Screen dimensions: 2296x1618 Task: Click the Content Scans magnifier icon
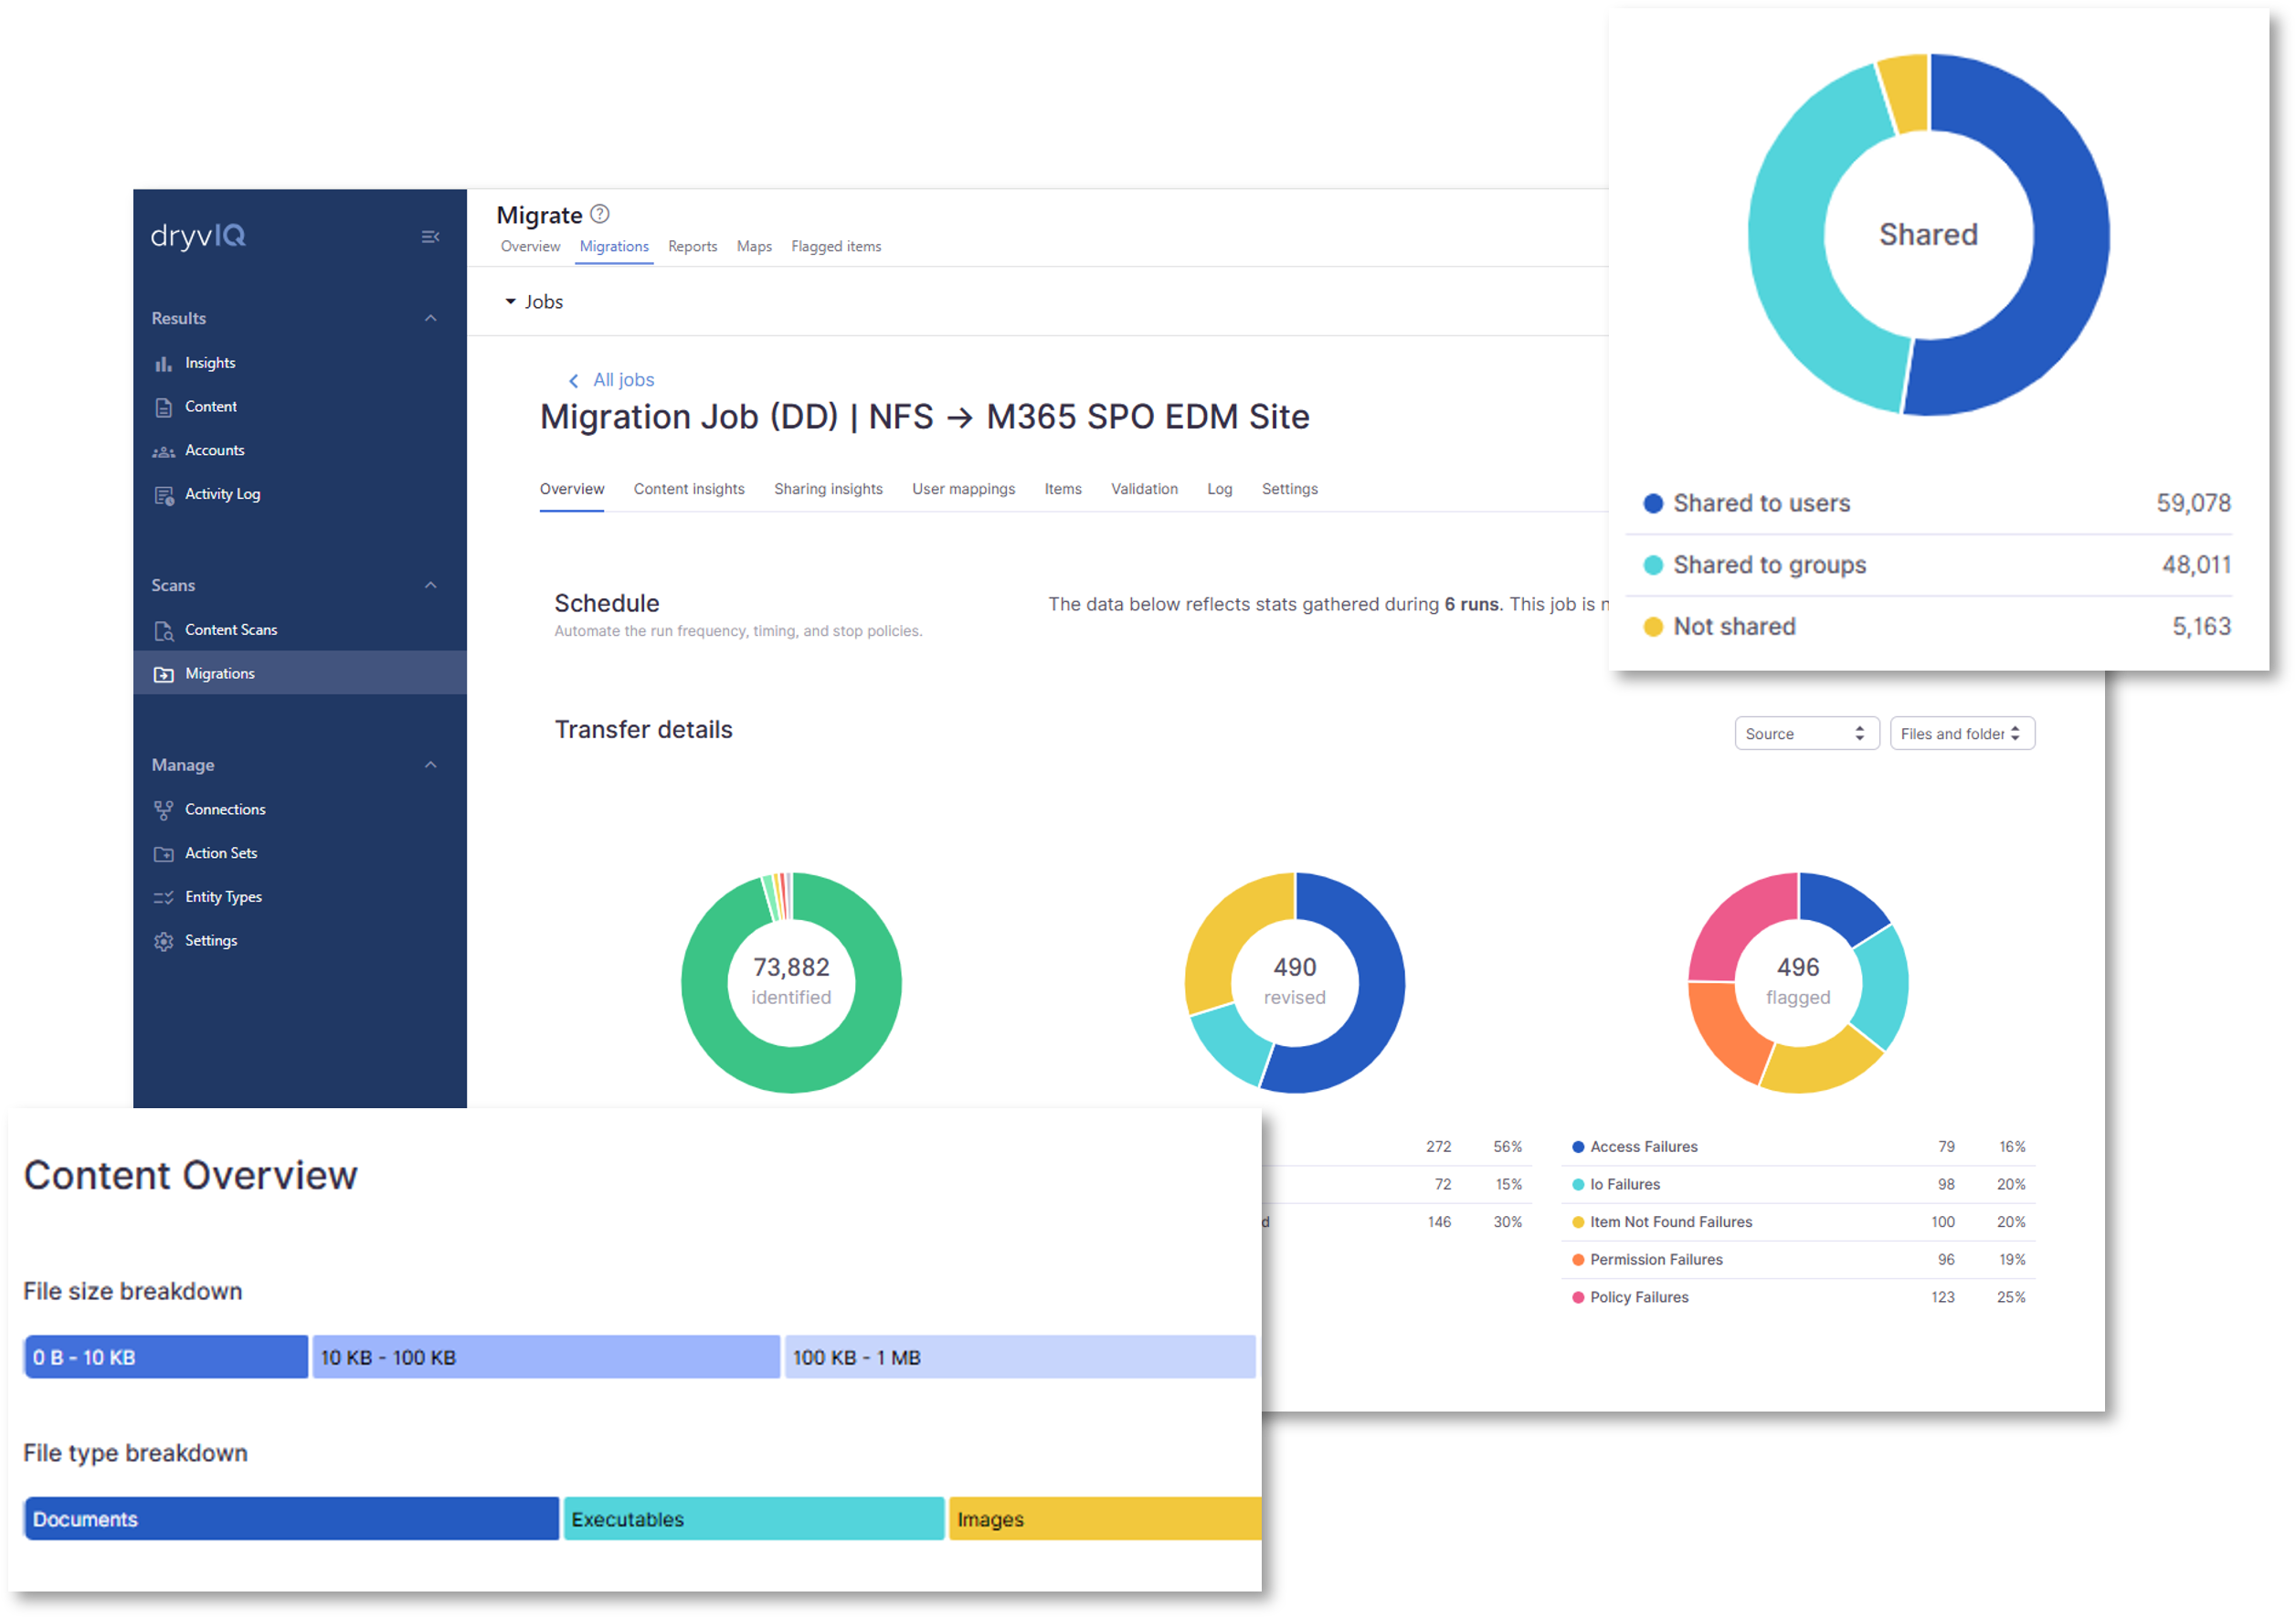pyautogui.click(x=163, y=630)
